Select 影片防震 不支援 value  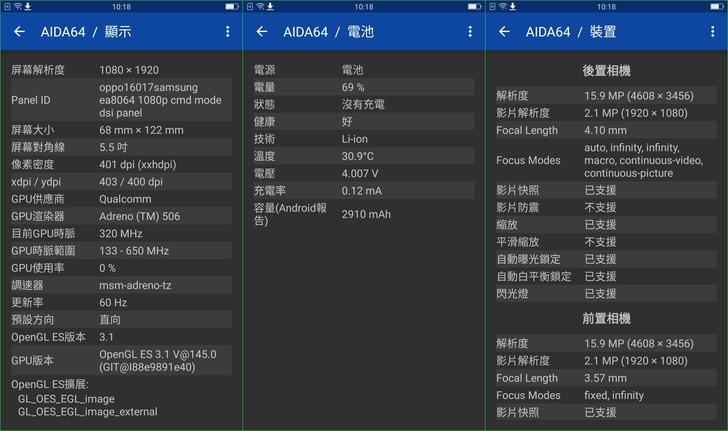click(600, 207)
